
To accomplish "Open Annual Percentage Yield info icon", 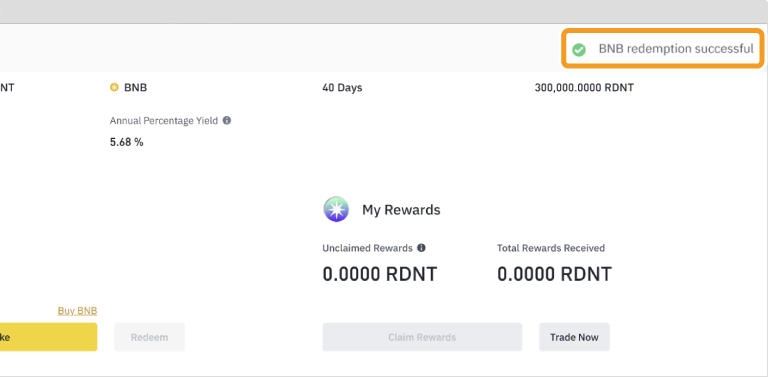I will point(227,120).
